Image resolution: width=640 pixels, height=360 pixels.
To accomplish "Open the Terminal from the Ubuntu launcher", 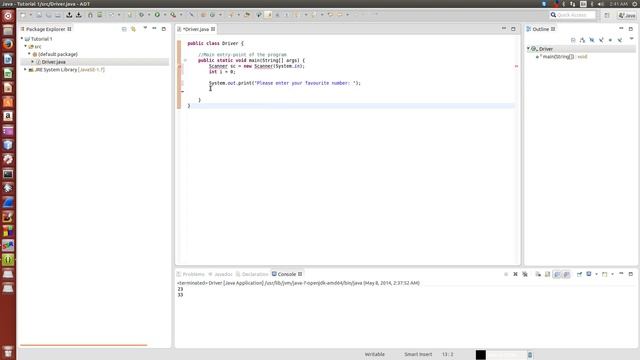I will point(8,174).
